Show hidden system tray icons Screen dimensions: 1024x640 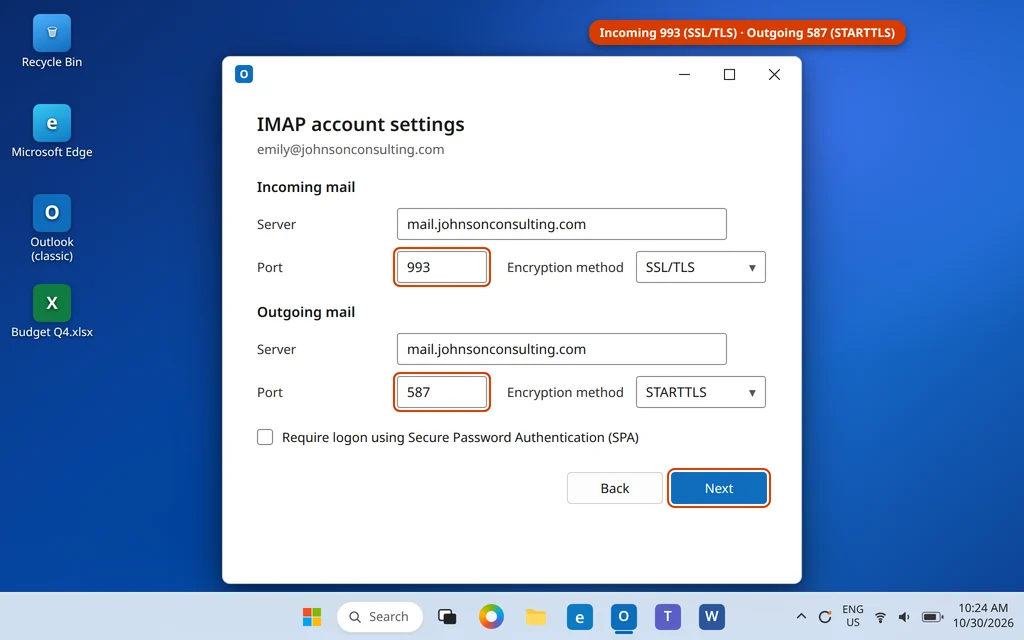(x=801, y=616)
